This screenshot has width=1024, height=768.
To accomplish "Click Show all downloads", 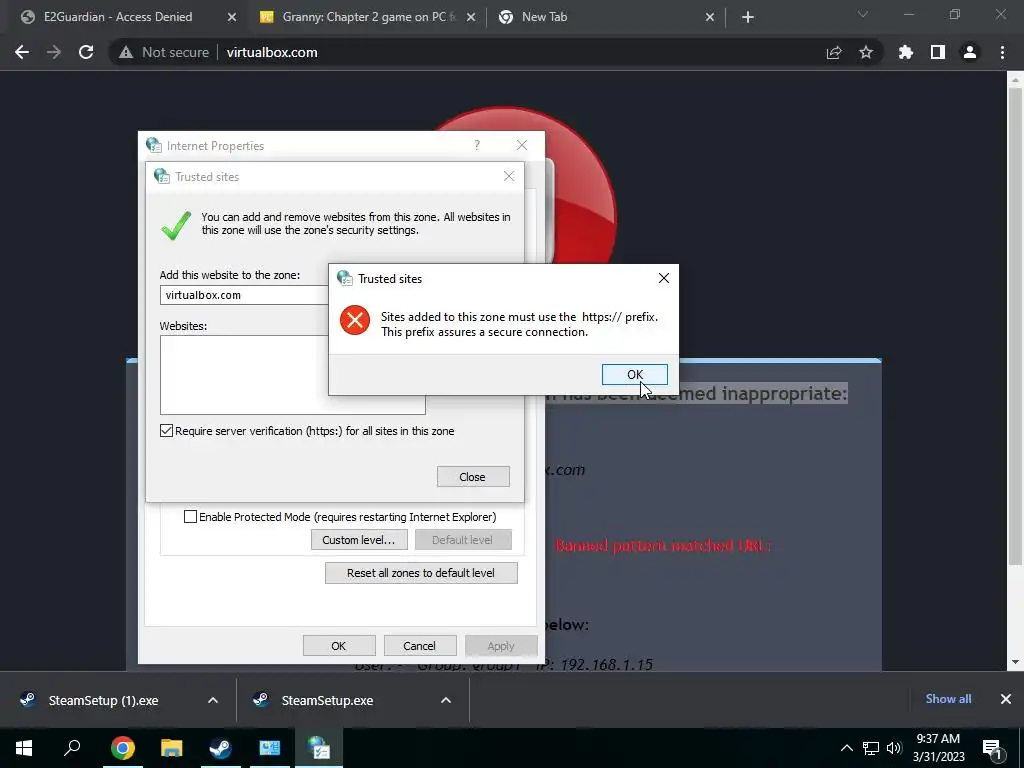I will (x=948, y=699).
